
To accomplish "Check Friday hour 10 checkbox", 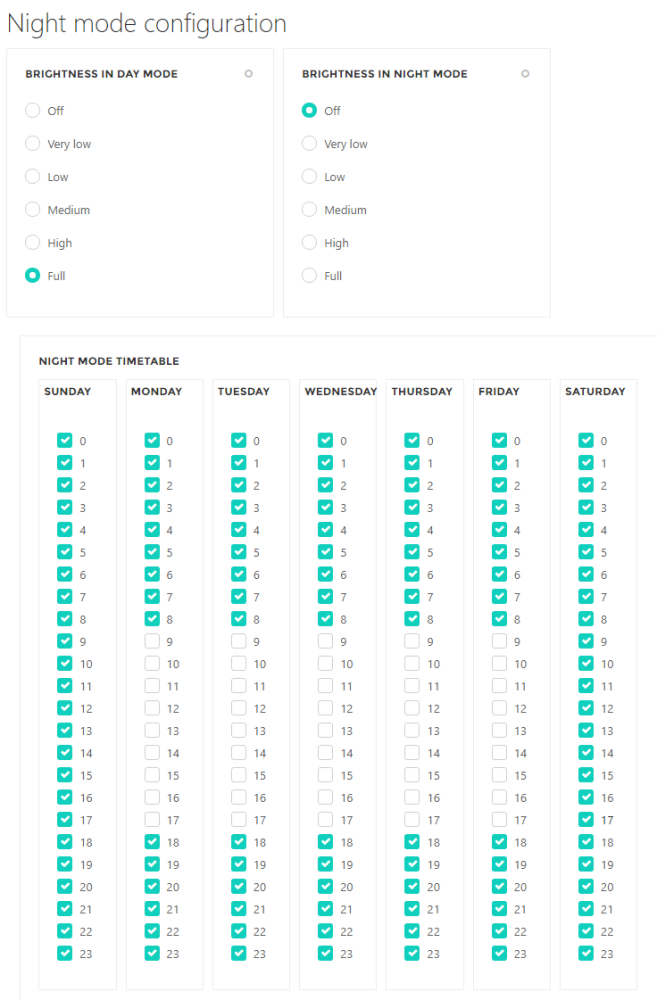I will tap(499, 664).
